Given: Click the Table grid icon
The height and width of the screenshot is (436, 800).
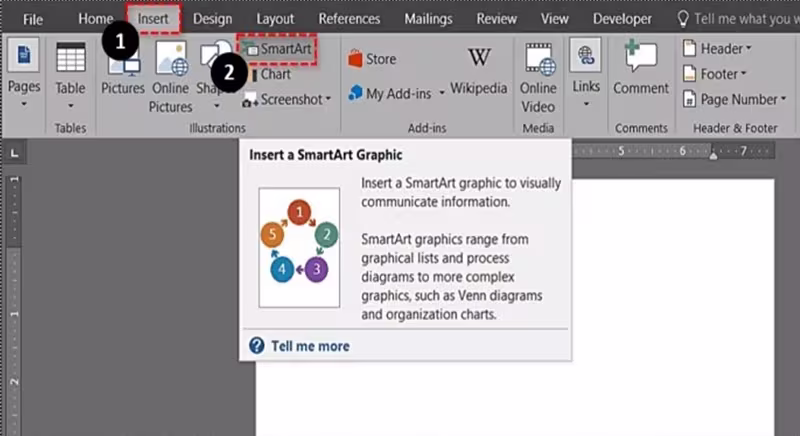Looking at the screenshot, I should (70, 58).
